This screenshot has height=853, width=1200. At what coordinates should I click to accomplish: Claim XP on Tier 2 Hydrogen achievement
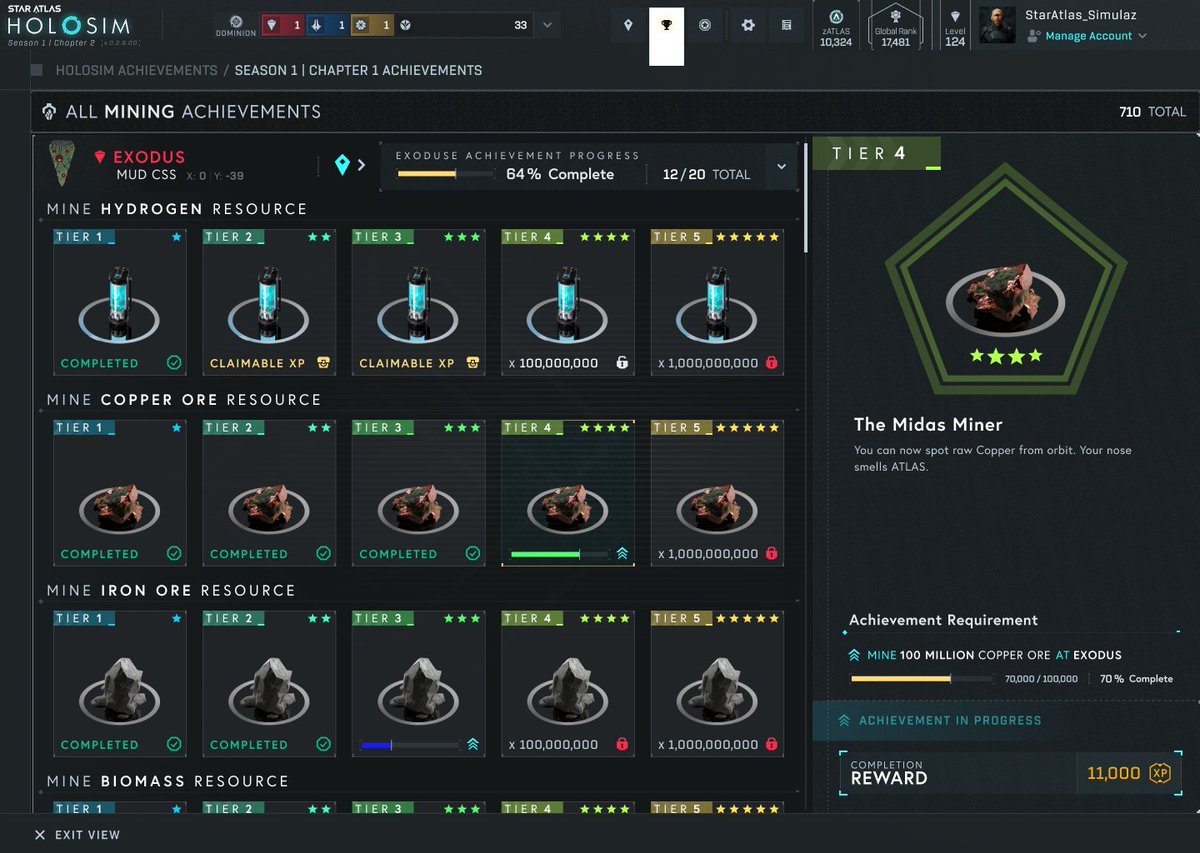[268, 362]
